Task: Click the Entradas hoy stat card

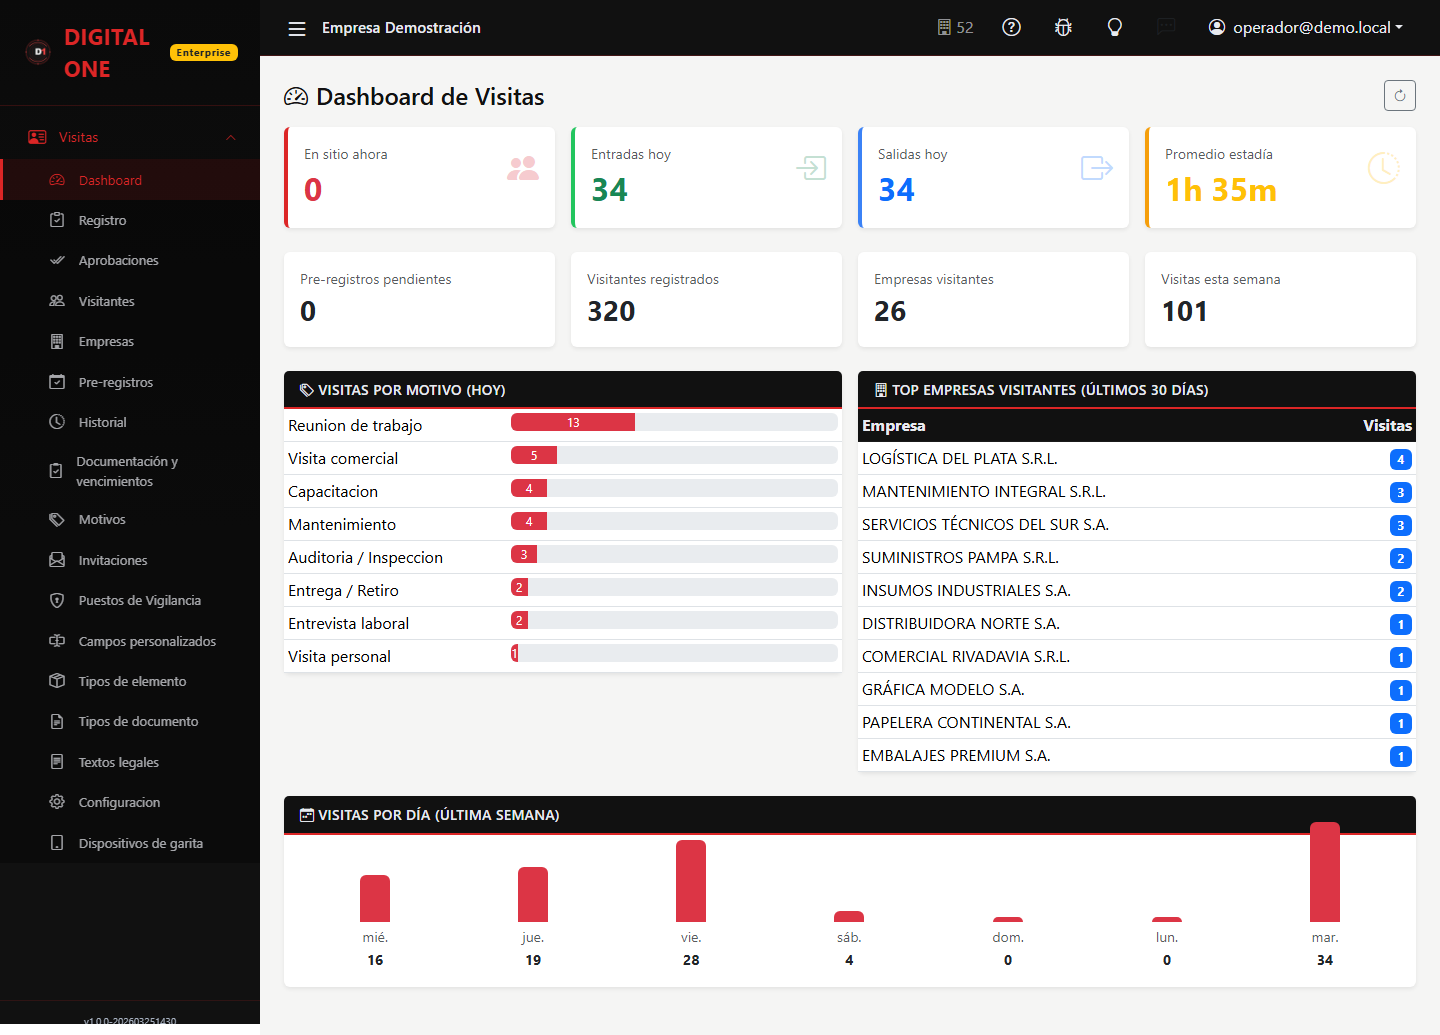Action: (706, 178)
